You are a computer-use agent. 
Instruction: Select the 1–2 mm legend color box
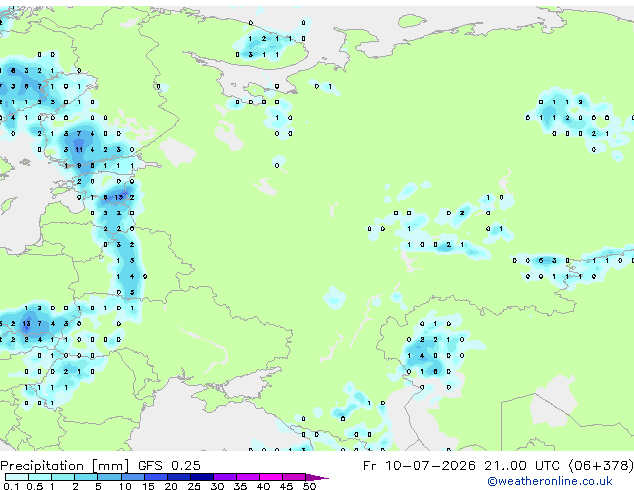point(63,477)
